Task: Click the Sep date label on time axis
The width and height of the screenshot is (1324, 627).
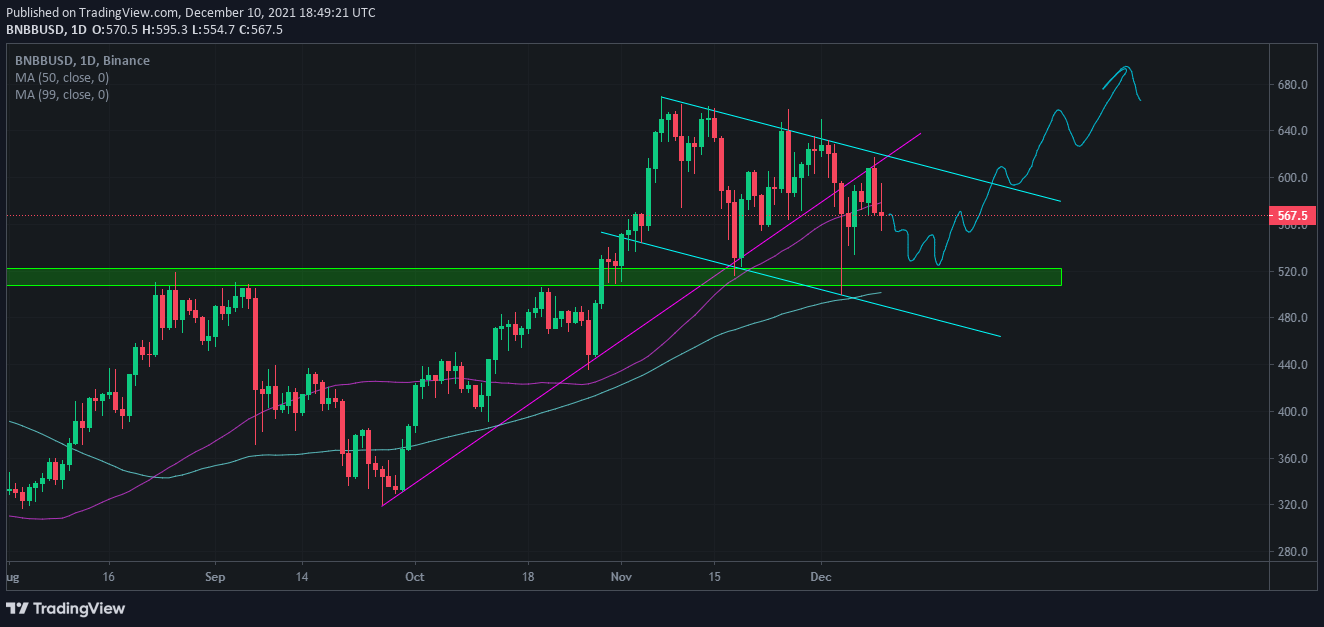Action: (x=216, y=577)
